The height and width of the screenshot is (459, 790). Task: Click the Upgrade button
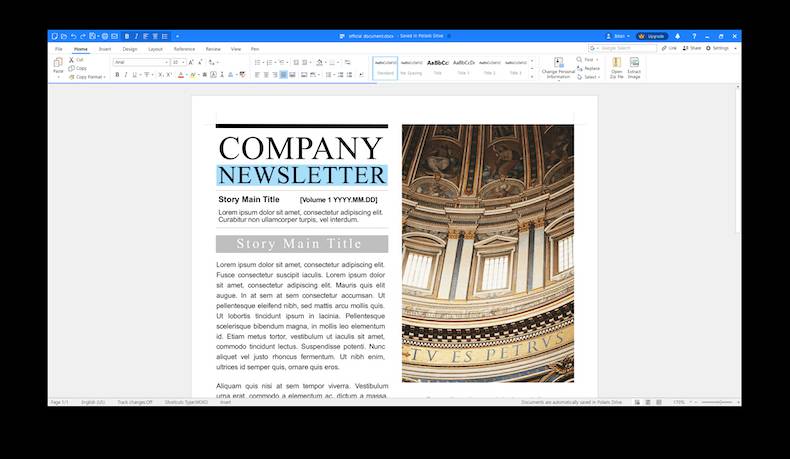pyautogui.click(x=652, y=36)
